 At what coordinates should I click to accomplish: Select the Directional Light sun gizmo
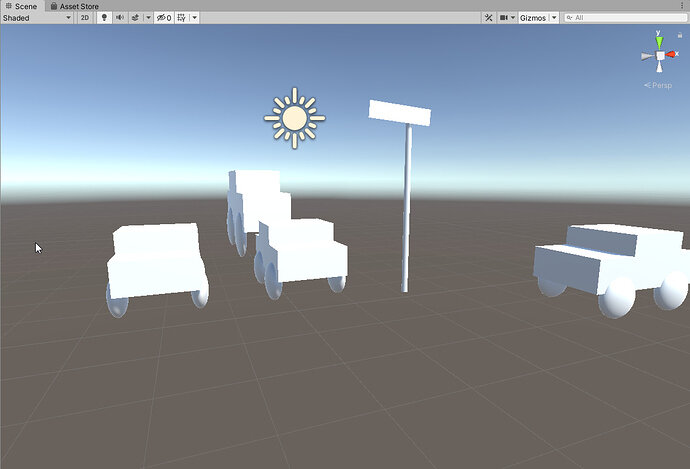(294, 118)
